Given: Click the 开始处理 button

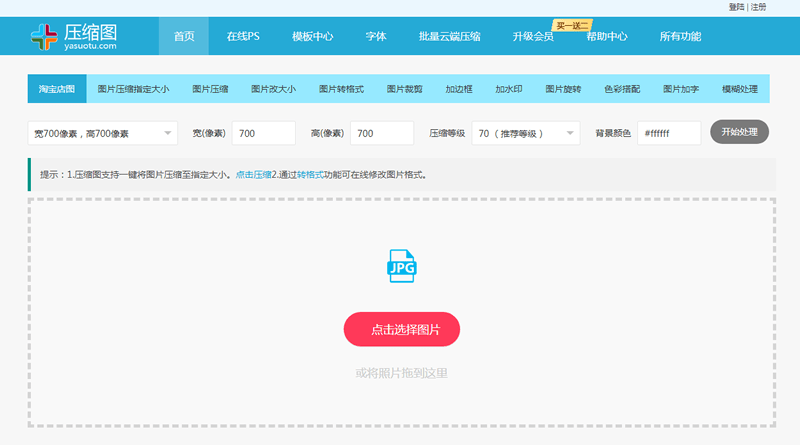Looking at the screenshot, I should pyautogui.click(x=739, y=132).
